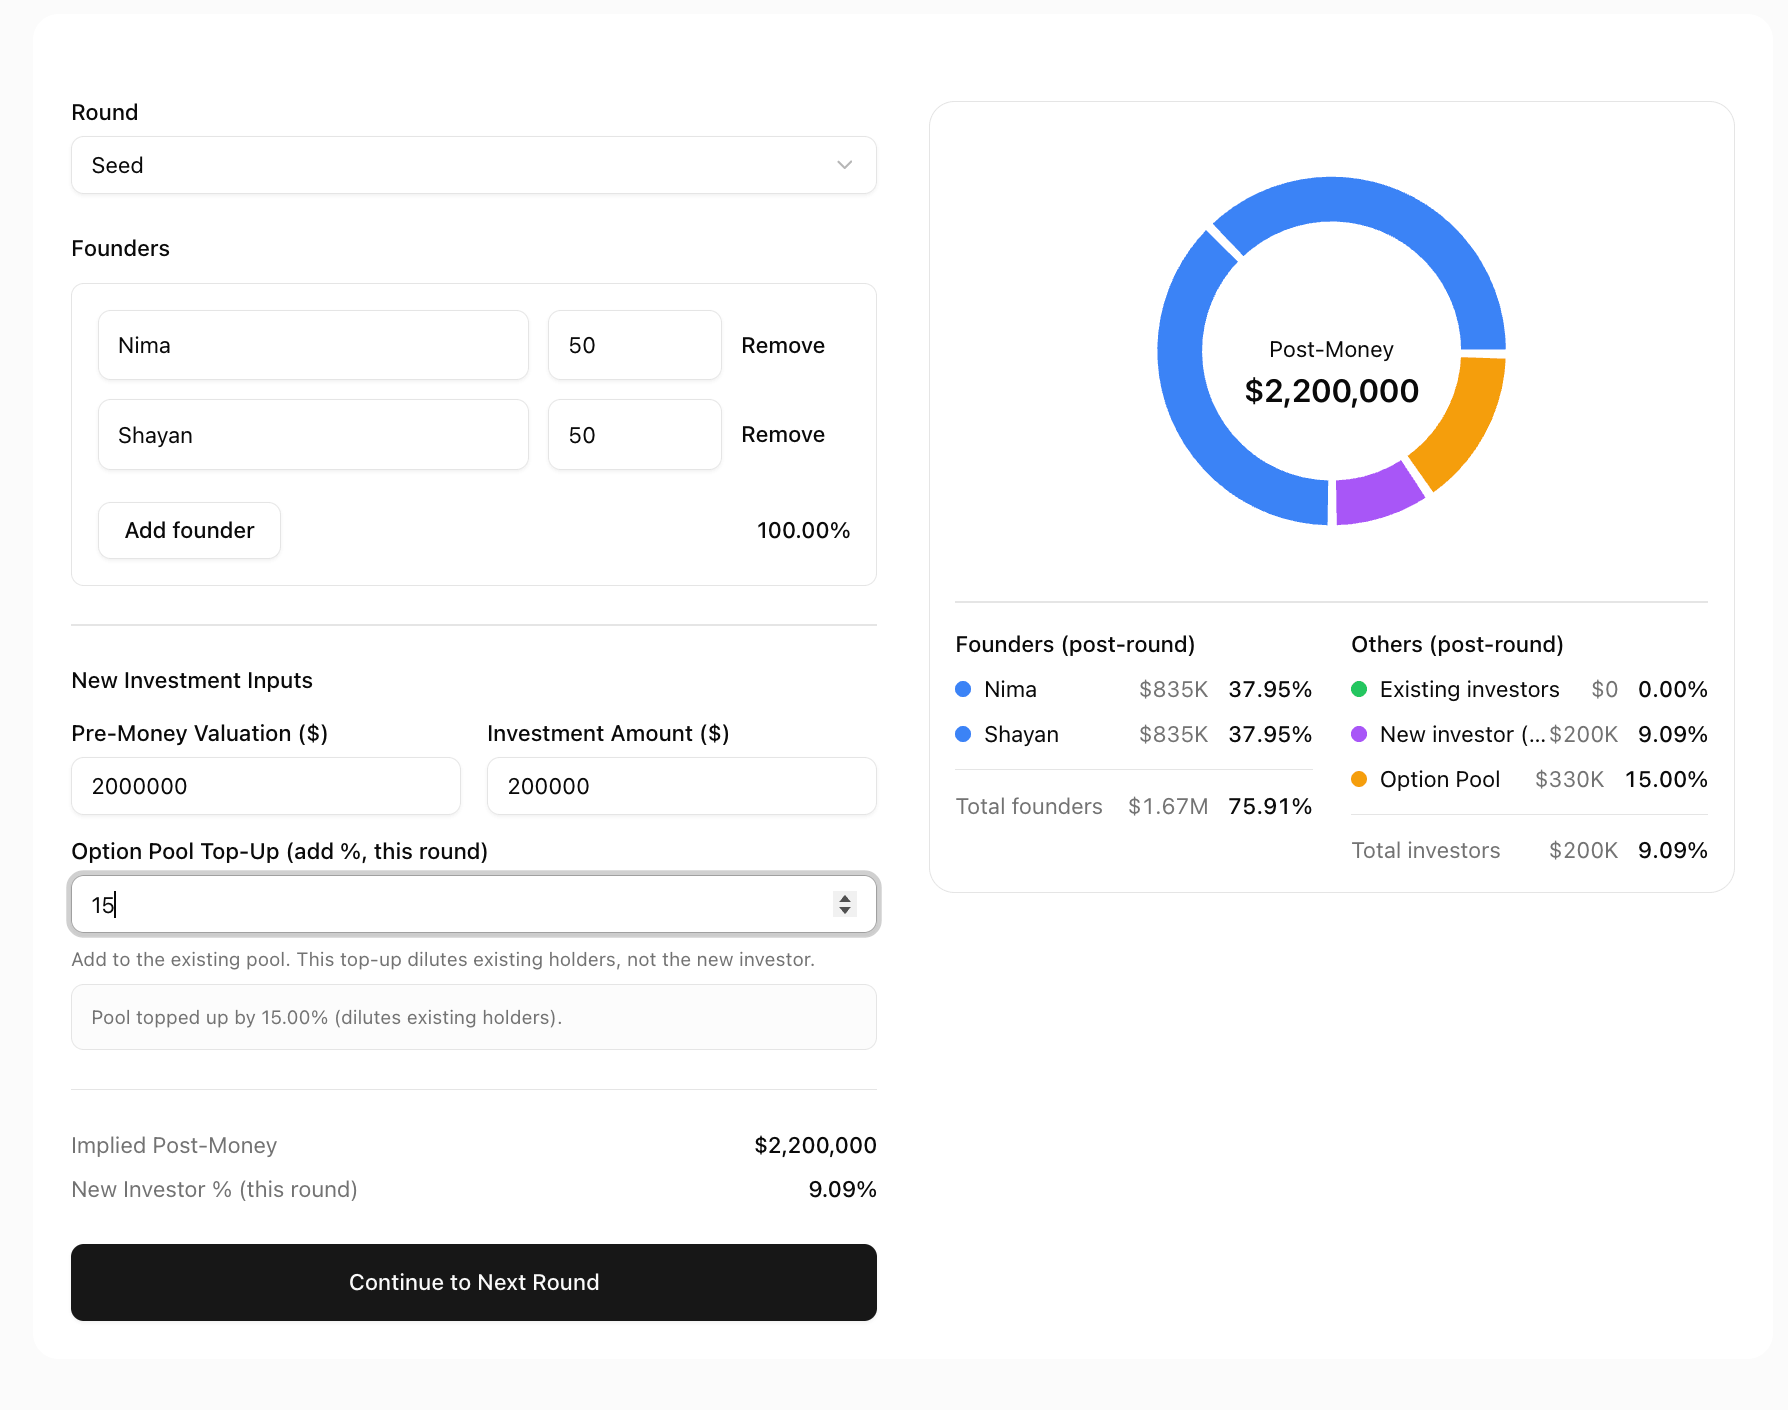Click the $2,200,000 Post-Money chart value
Screen dimensions: 1788x1410
[1331, 391]
